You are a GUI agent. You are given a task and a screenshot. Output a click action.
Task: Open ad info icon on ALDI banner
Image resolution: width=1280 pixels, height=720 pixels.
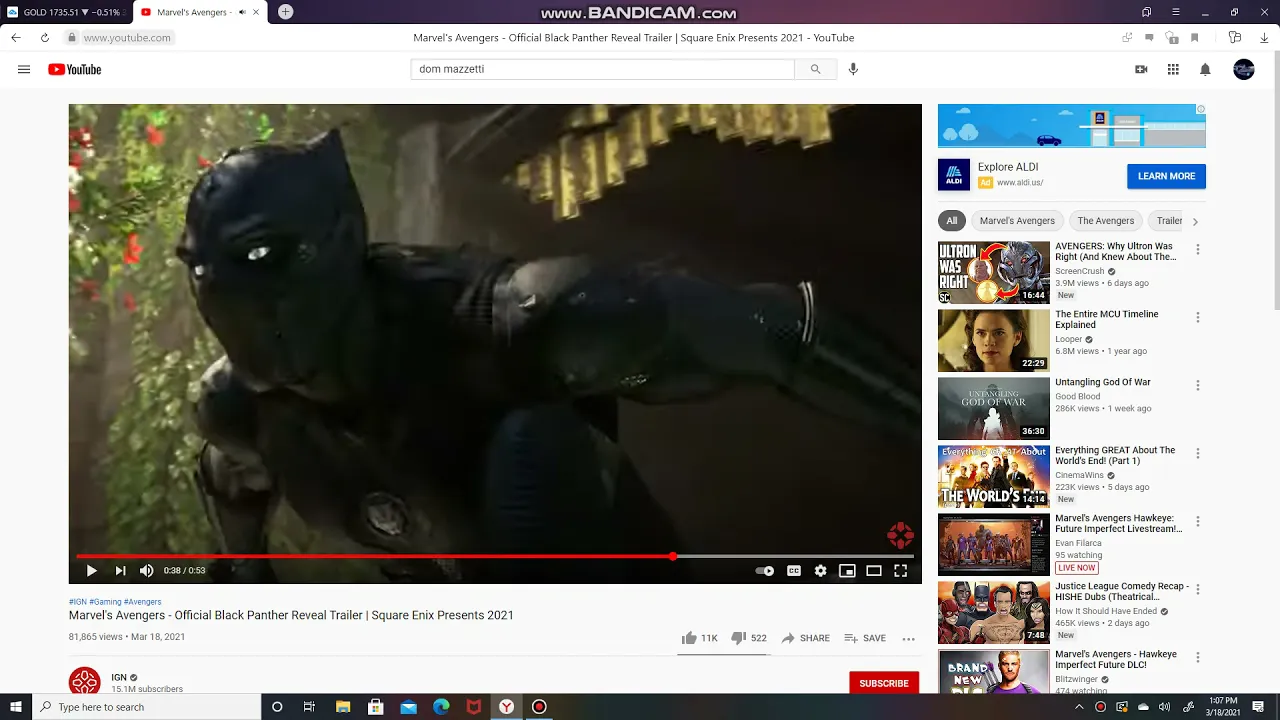click(x=1201, y=109)
